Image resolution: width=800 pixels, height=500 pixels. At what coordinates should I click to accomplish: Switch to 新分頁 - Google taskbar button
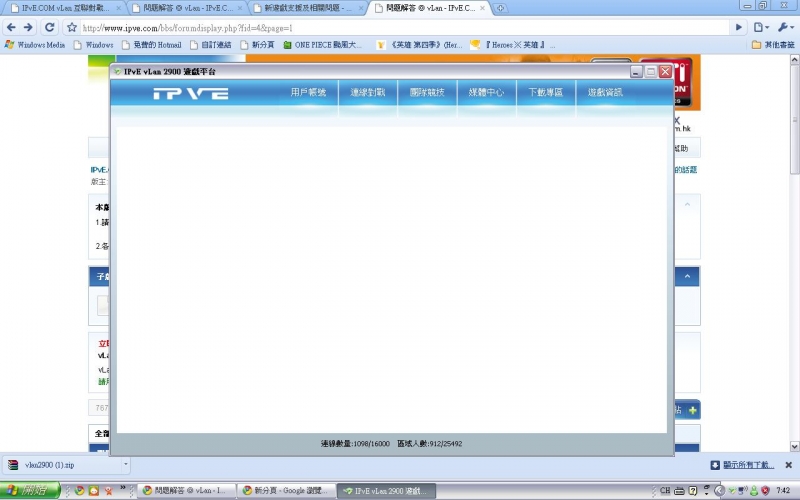(x=286, y=490)
